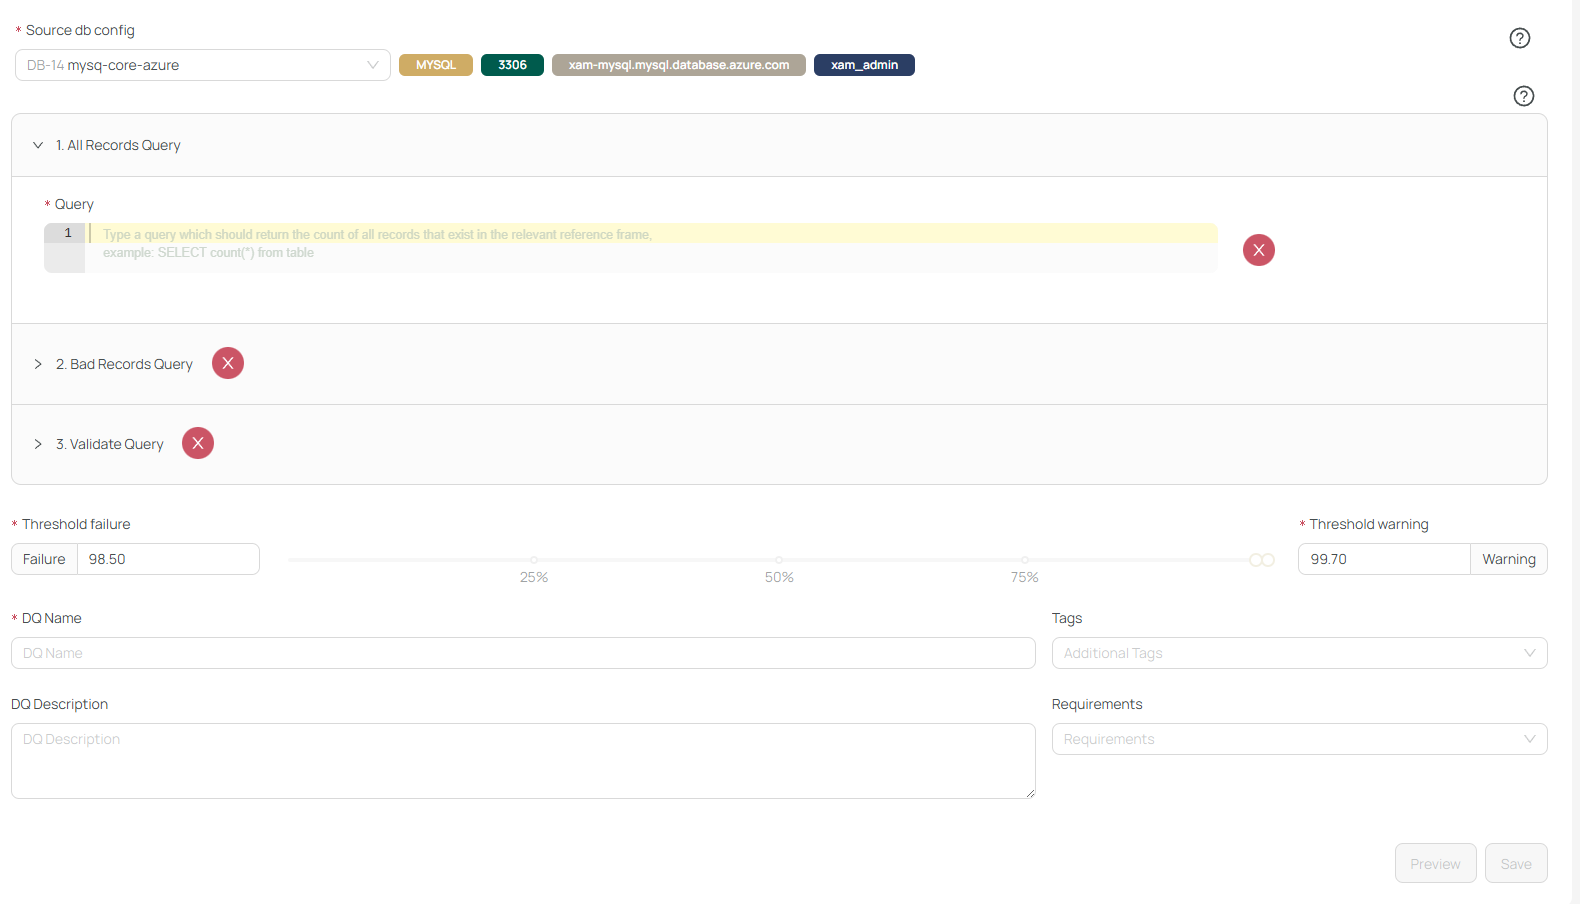Open the Requirements dropdown
Viewport: 1580px width, 904px height.
1298,739
